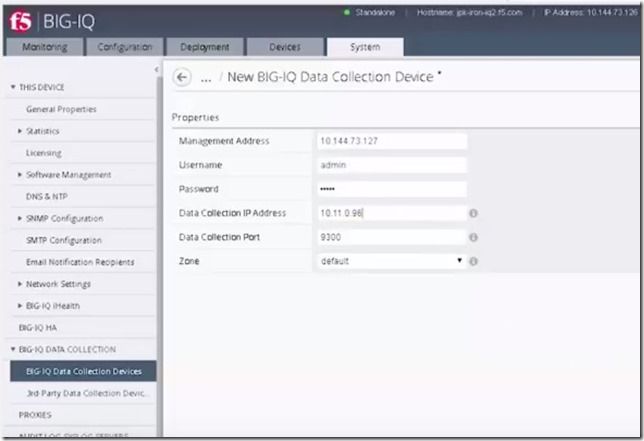
Task: Open SMTP Configuration page
Action: (x=64, y=240)
